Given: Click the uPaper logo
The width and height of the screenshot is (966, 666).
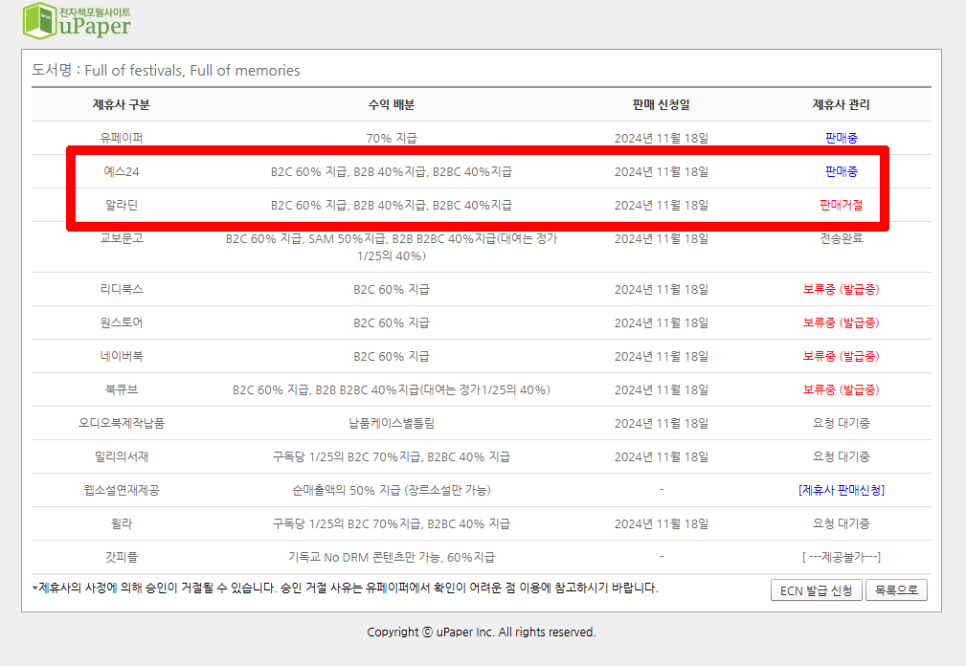Looking at the screenshot, I should coord(77,20).
